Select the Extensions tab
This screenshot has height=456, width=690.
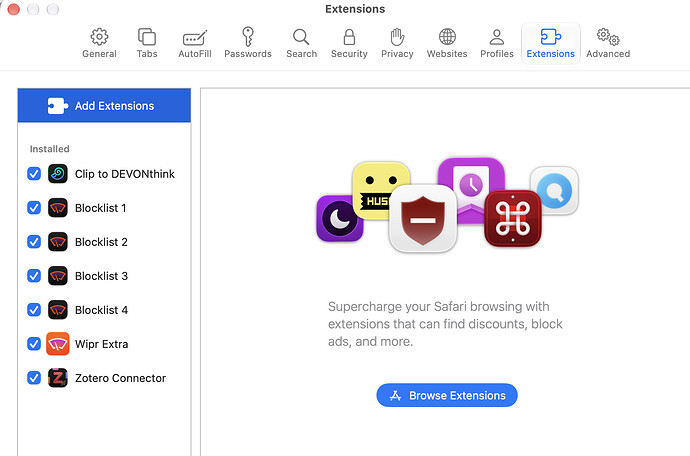551,43
